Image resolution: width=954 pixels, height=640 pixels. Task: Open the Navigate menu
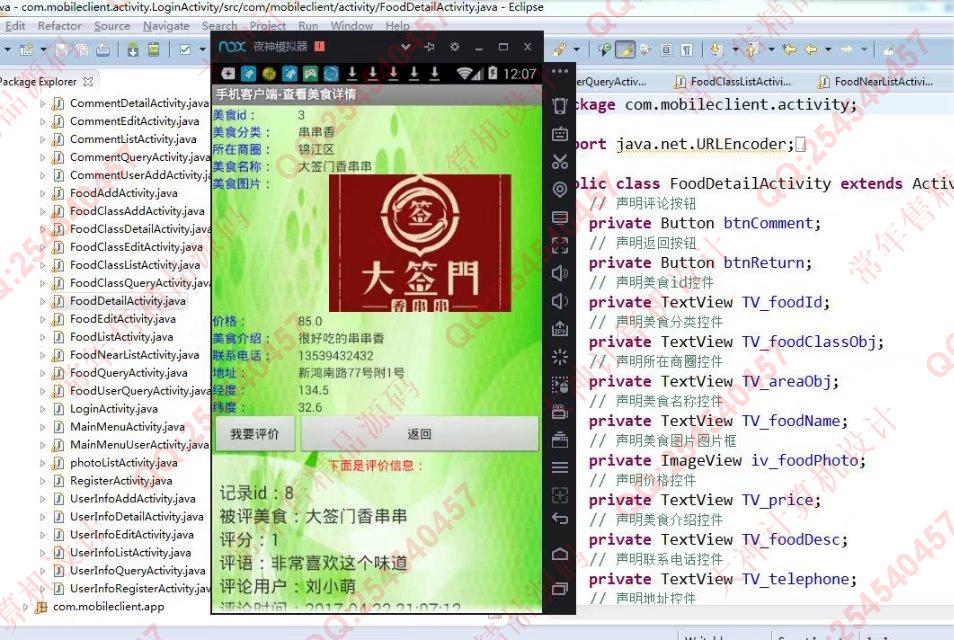point(166,26)
